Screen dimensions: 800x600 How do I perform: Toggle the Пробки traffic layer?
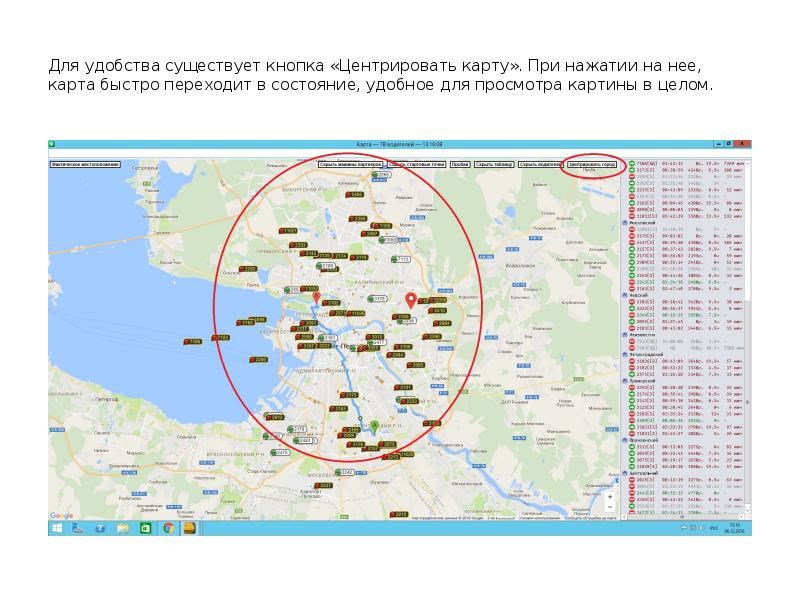(460, 164)
